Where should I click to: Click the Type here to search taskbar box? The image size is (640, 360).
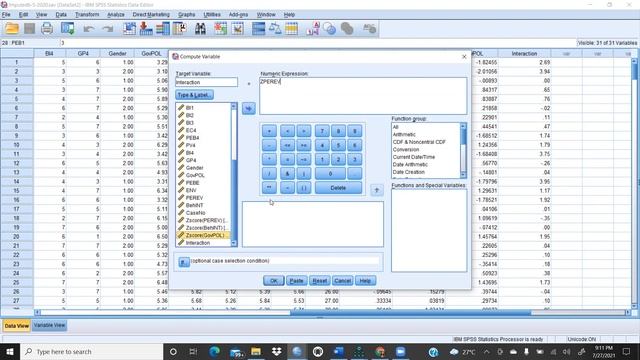click(x=91, y=351)
